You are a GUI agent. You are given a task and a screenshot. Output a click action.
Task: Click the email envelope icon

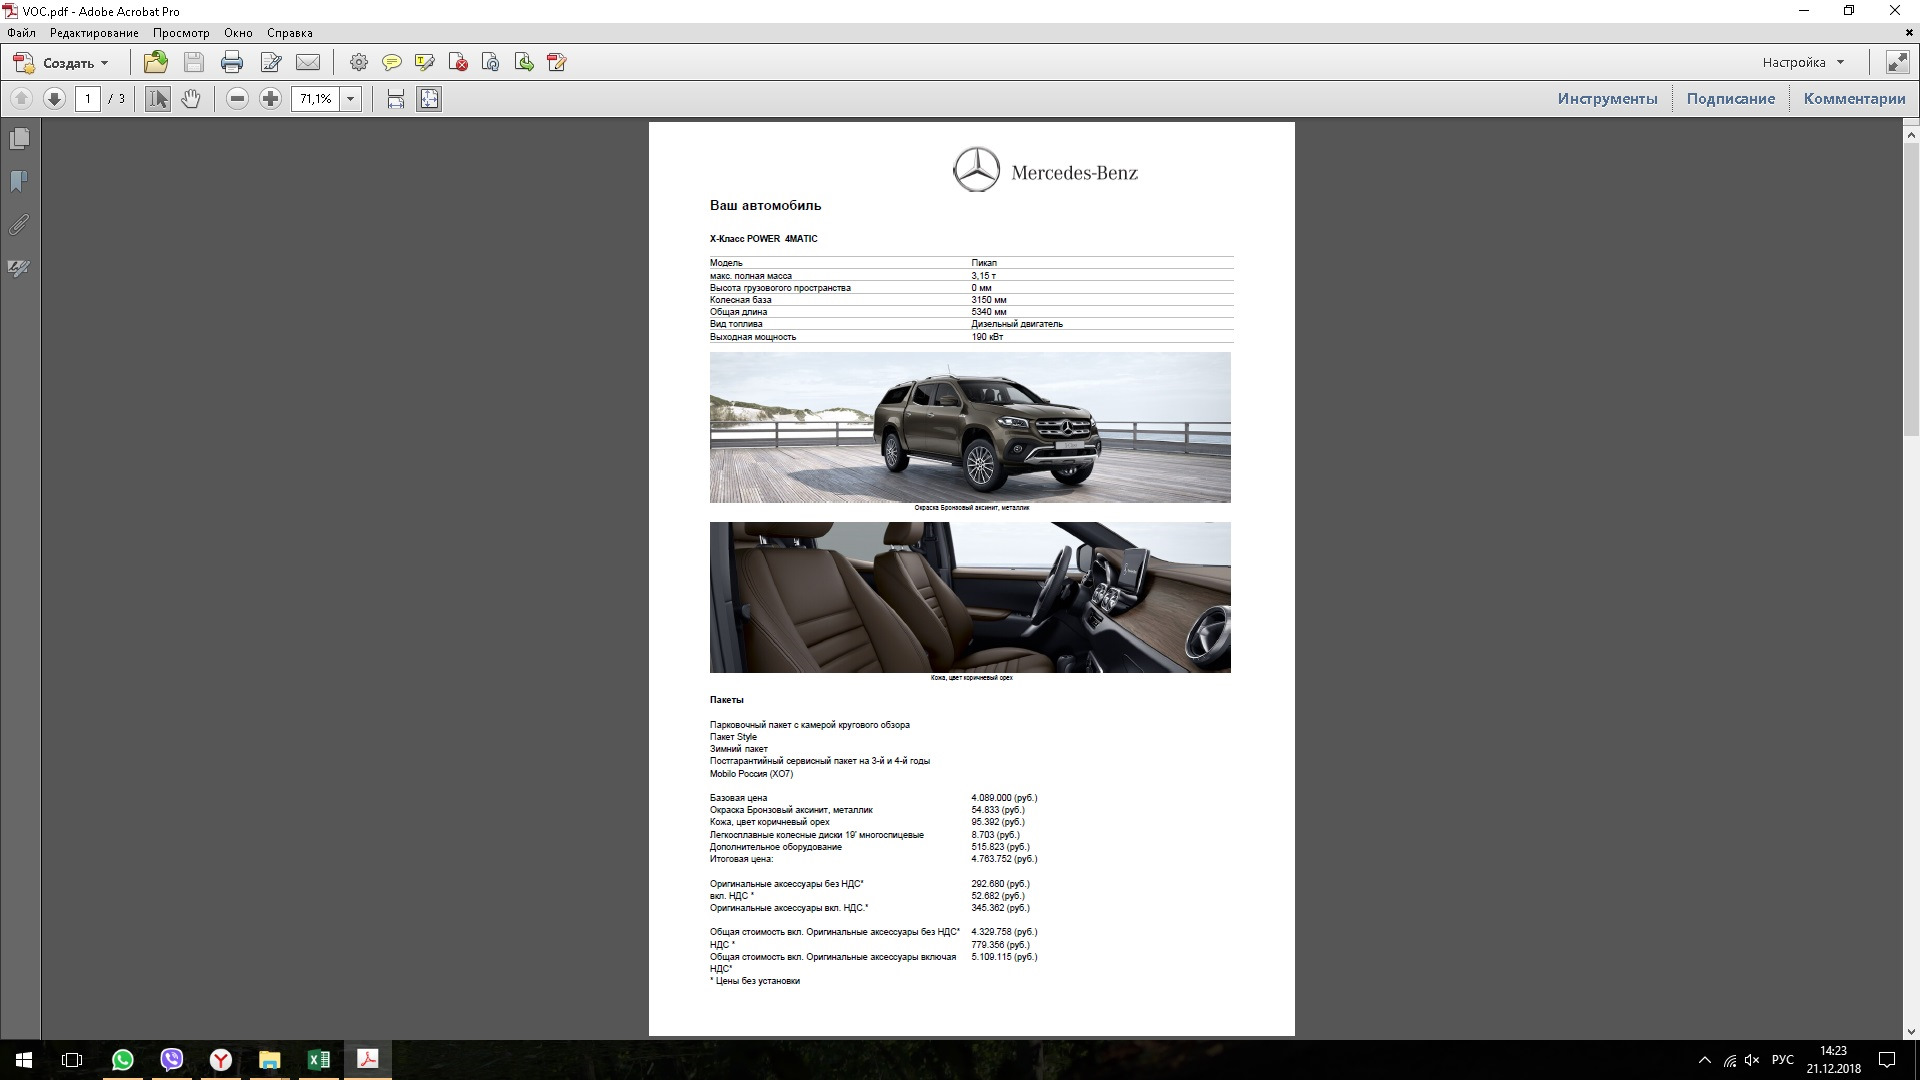tap(308, 63)
